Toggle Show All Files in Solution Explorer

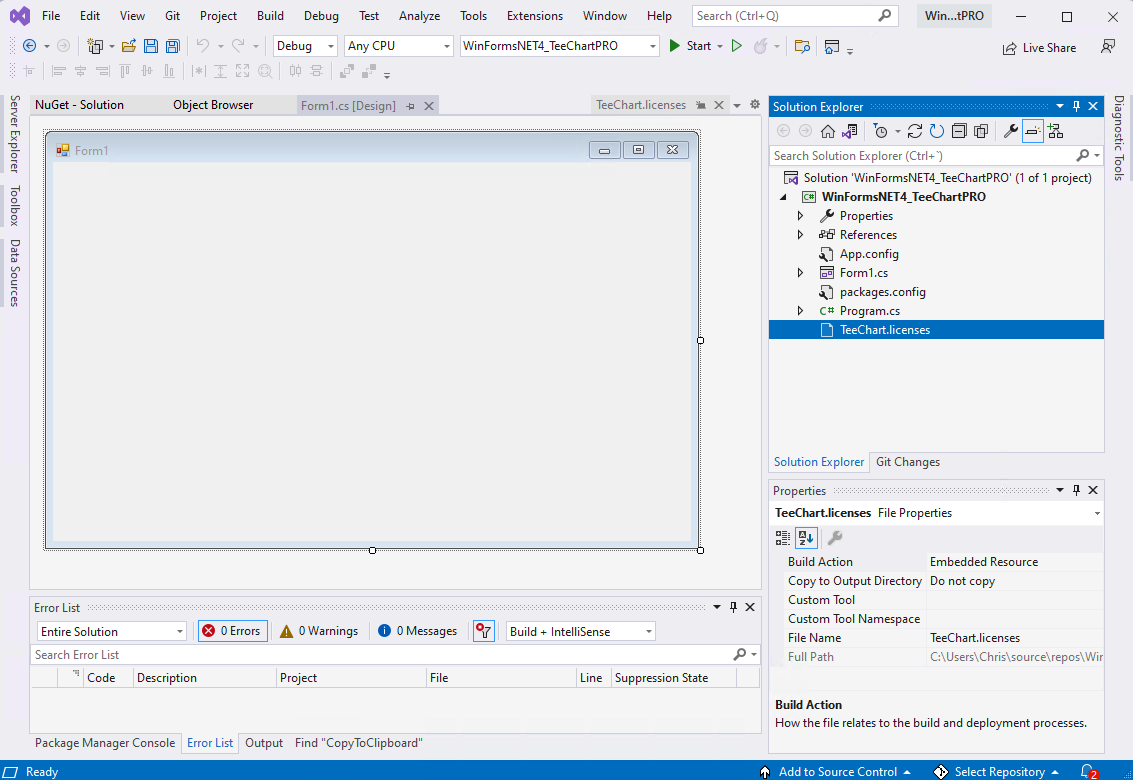(x=981, y=131)
